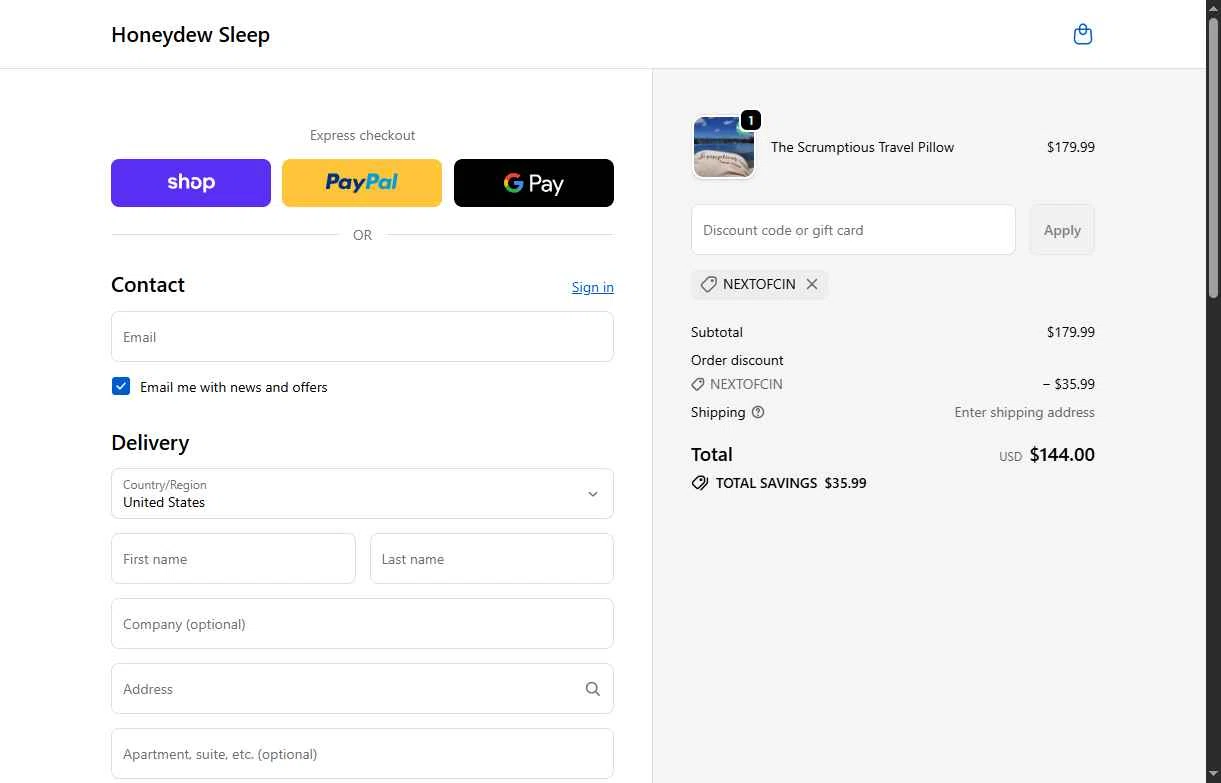
Task: Pay with Shop Pay express checkout
Action: [x=191, y=183]
